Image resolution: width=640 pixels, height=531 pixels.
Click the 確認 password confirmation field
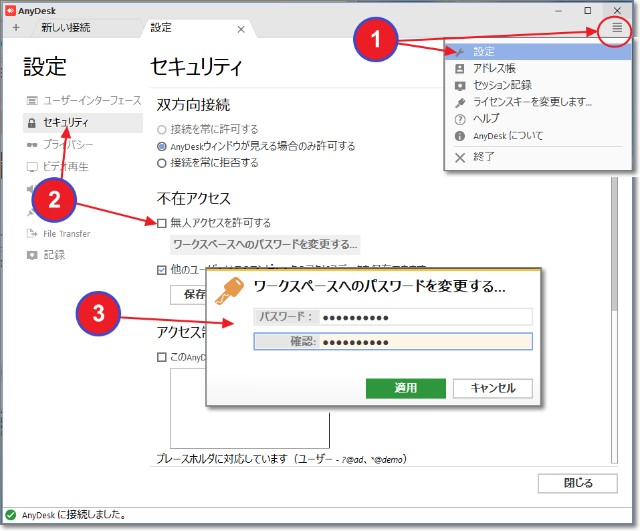coord(425,341)
